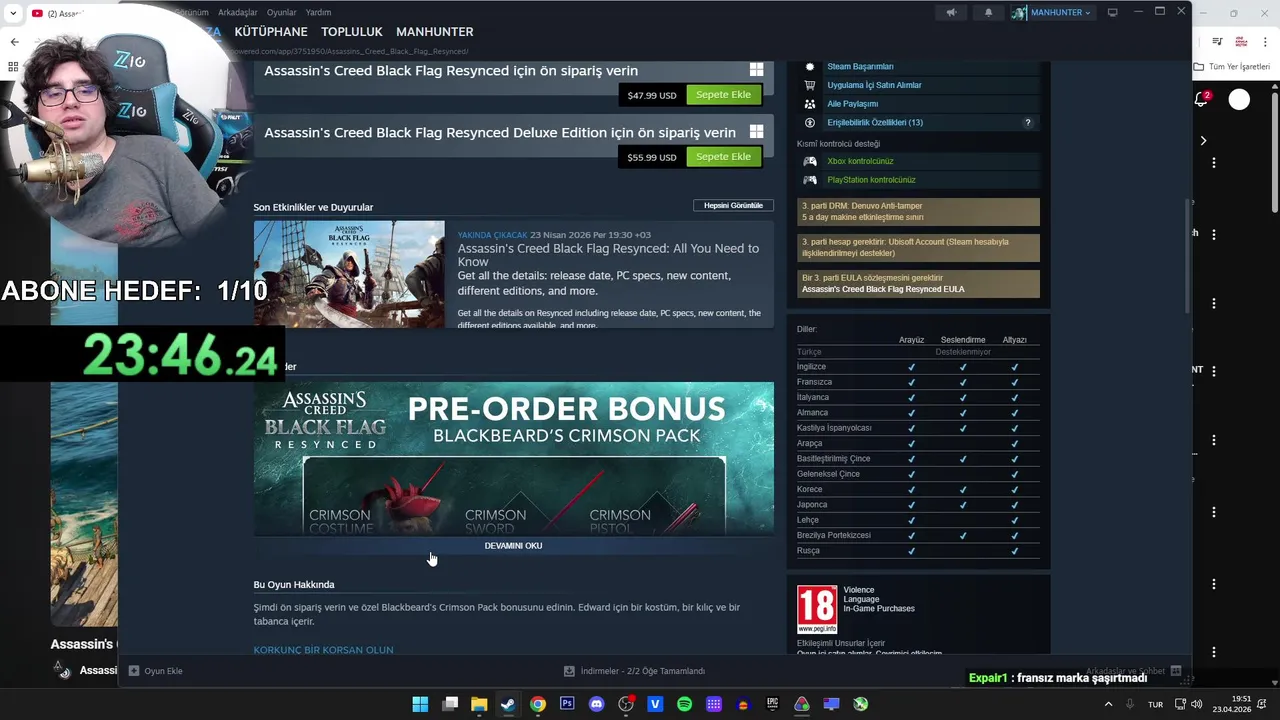Open Chrome media control icon

1217,41
